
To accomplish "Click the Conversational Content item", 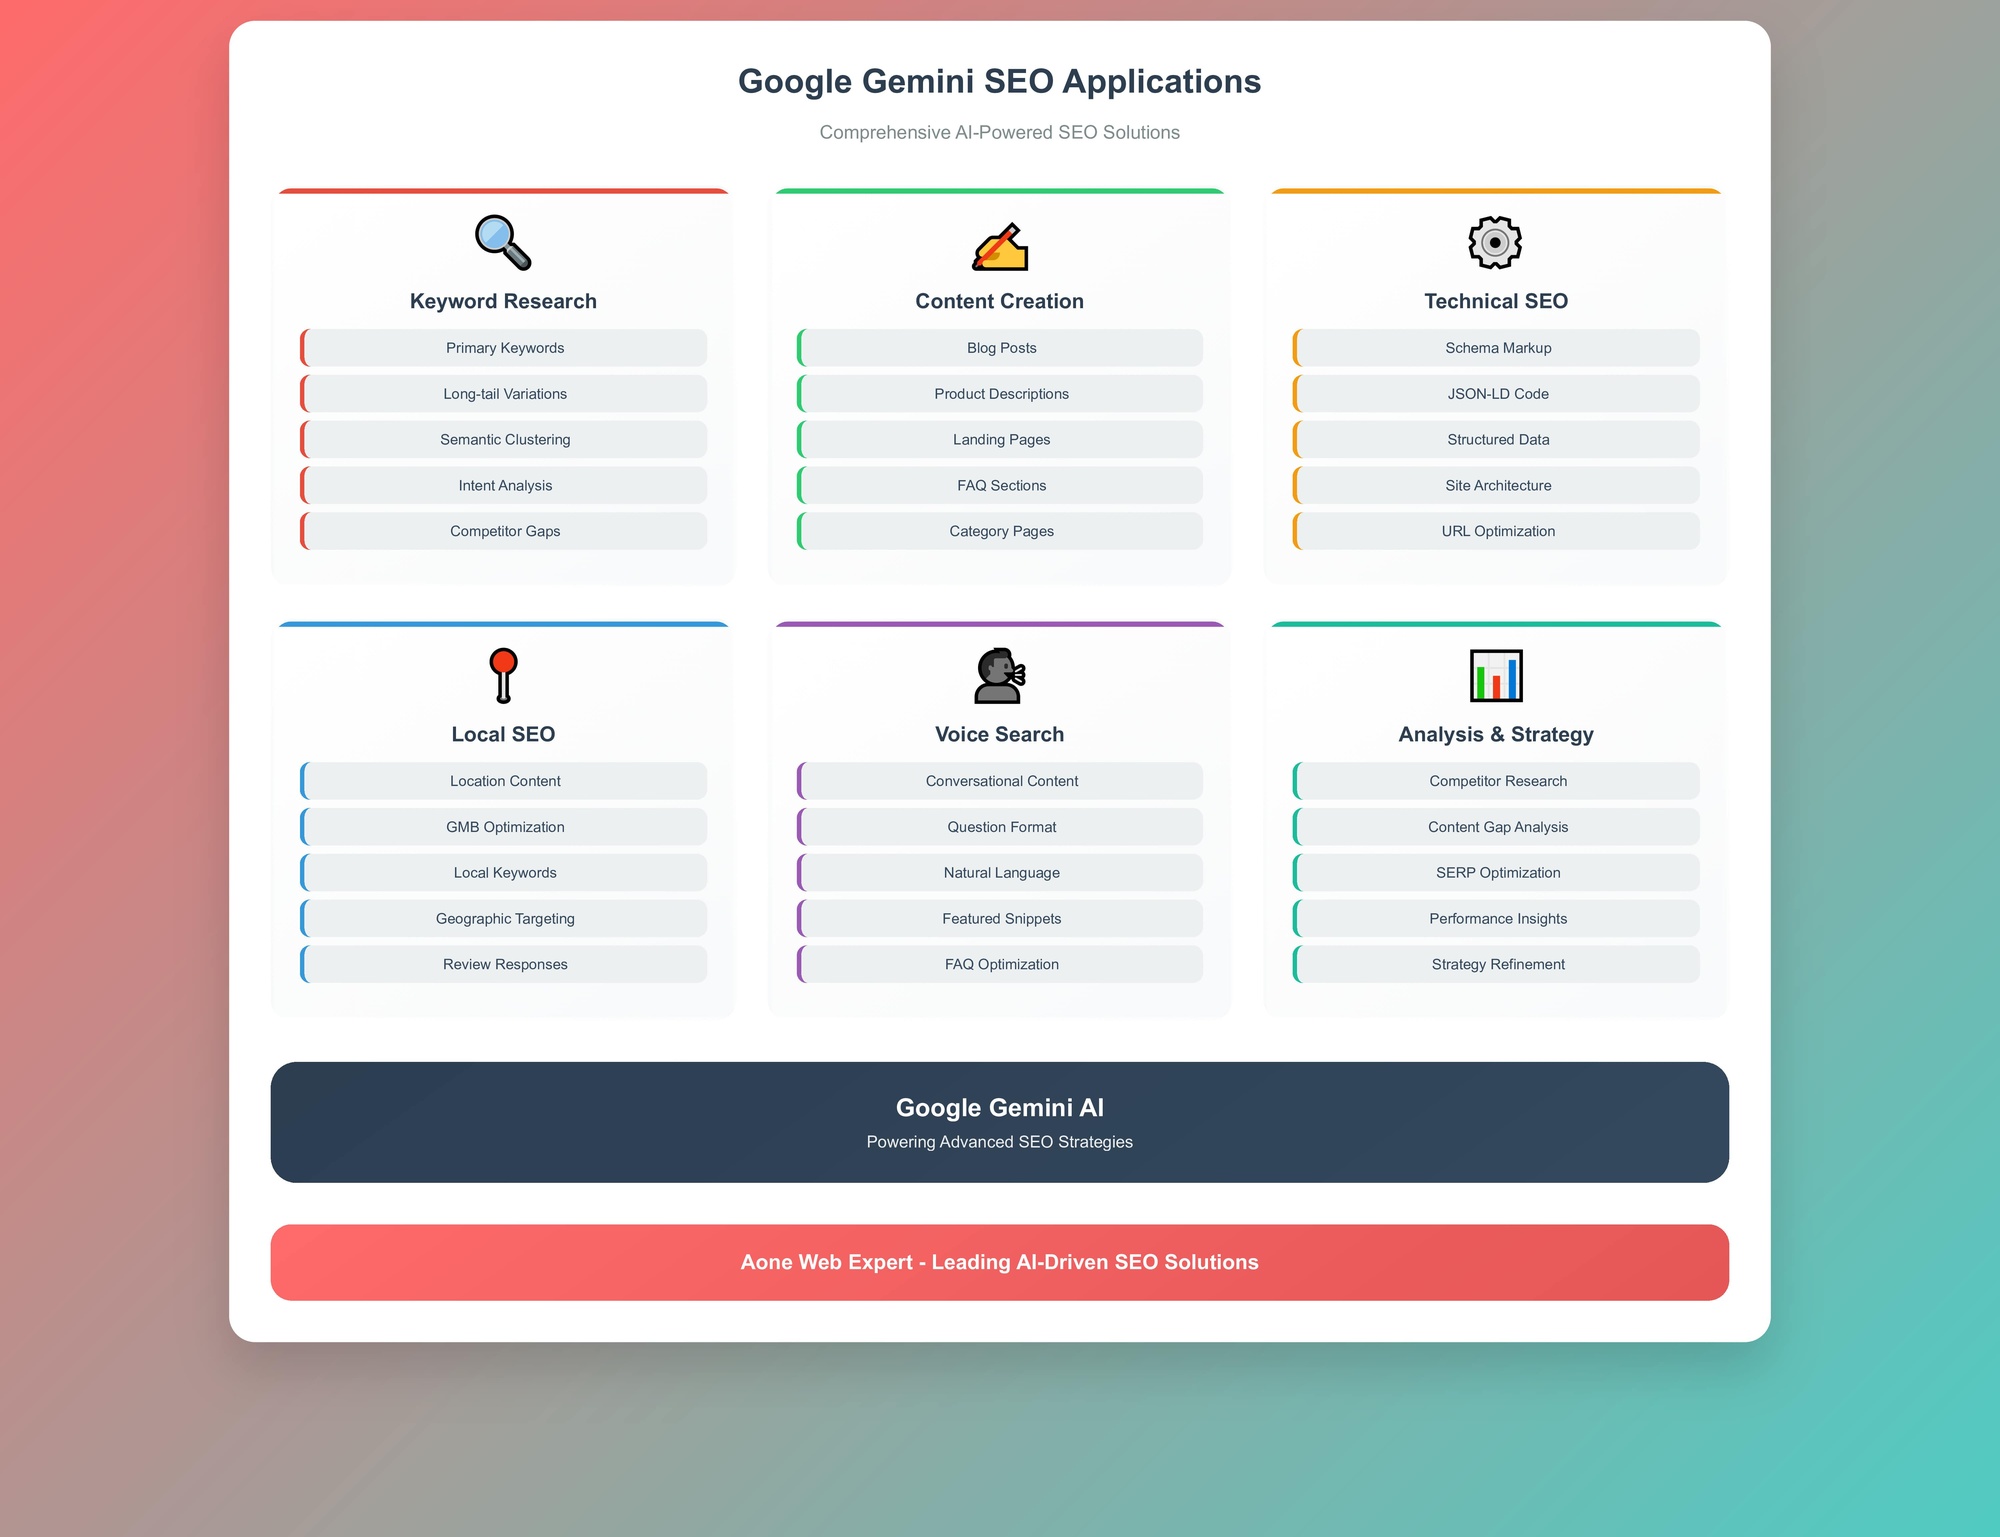I will (1000, 781).
